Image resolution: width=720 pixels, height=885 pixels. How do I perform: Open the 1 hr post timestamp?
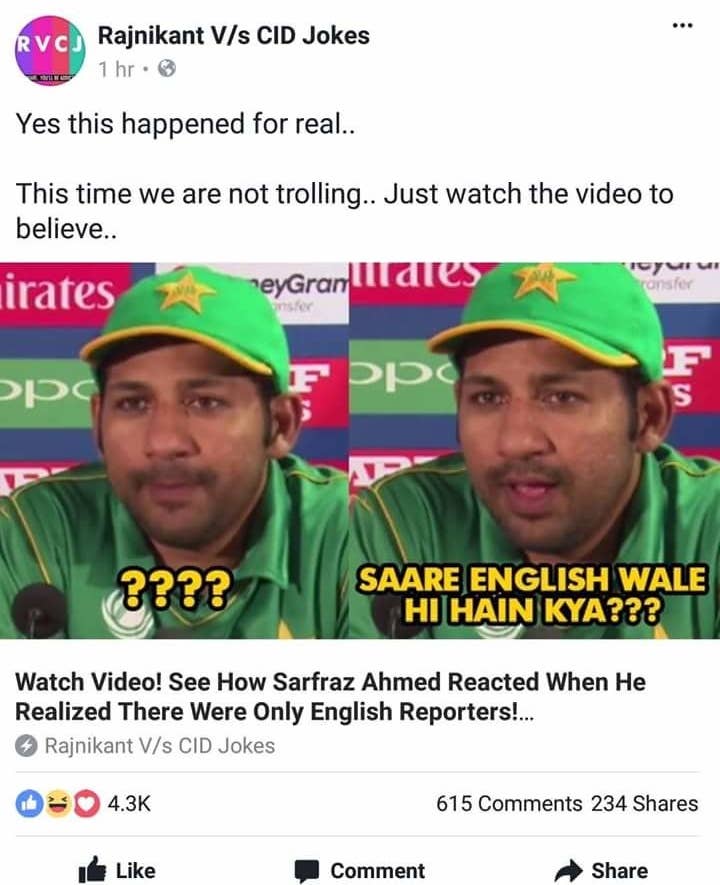pos(116,69)
